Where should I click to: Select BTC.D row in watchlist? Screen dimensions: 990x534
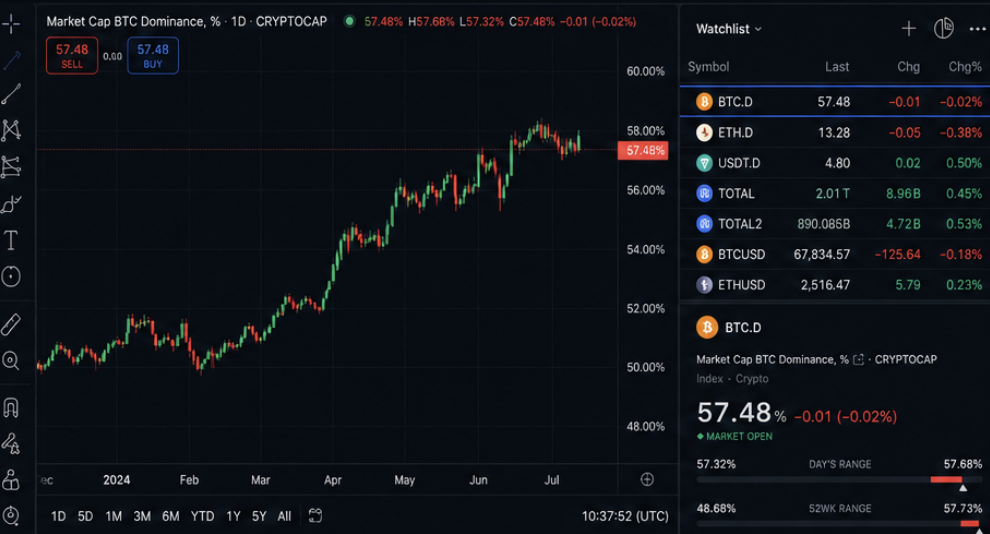point(835,102)
